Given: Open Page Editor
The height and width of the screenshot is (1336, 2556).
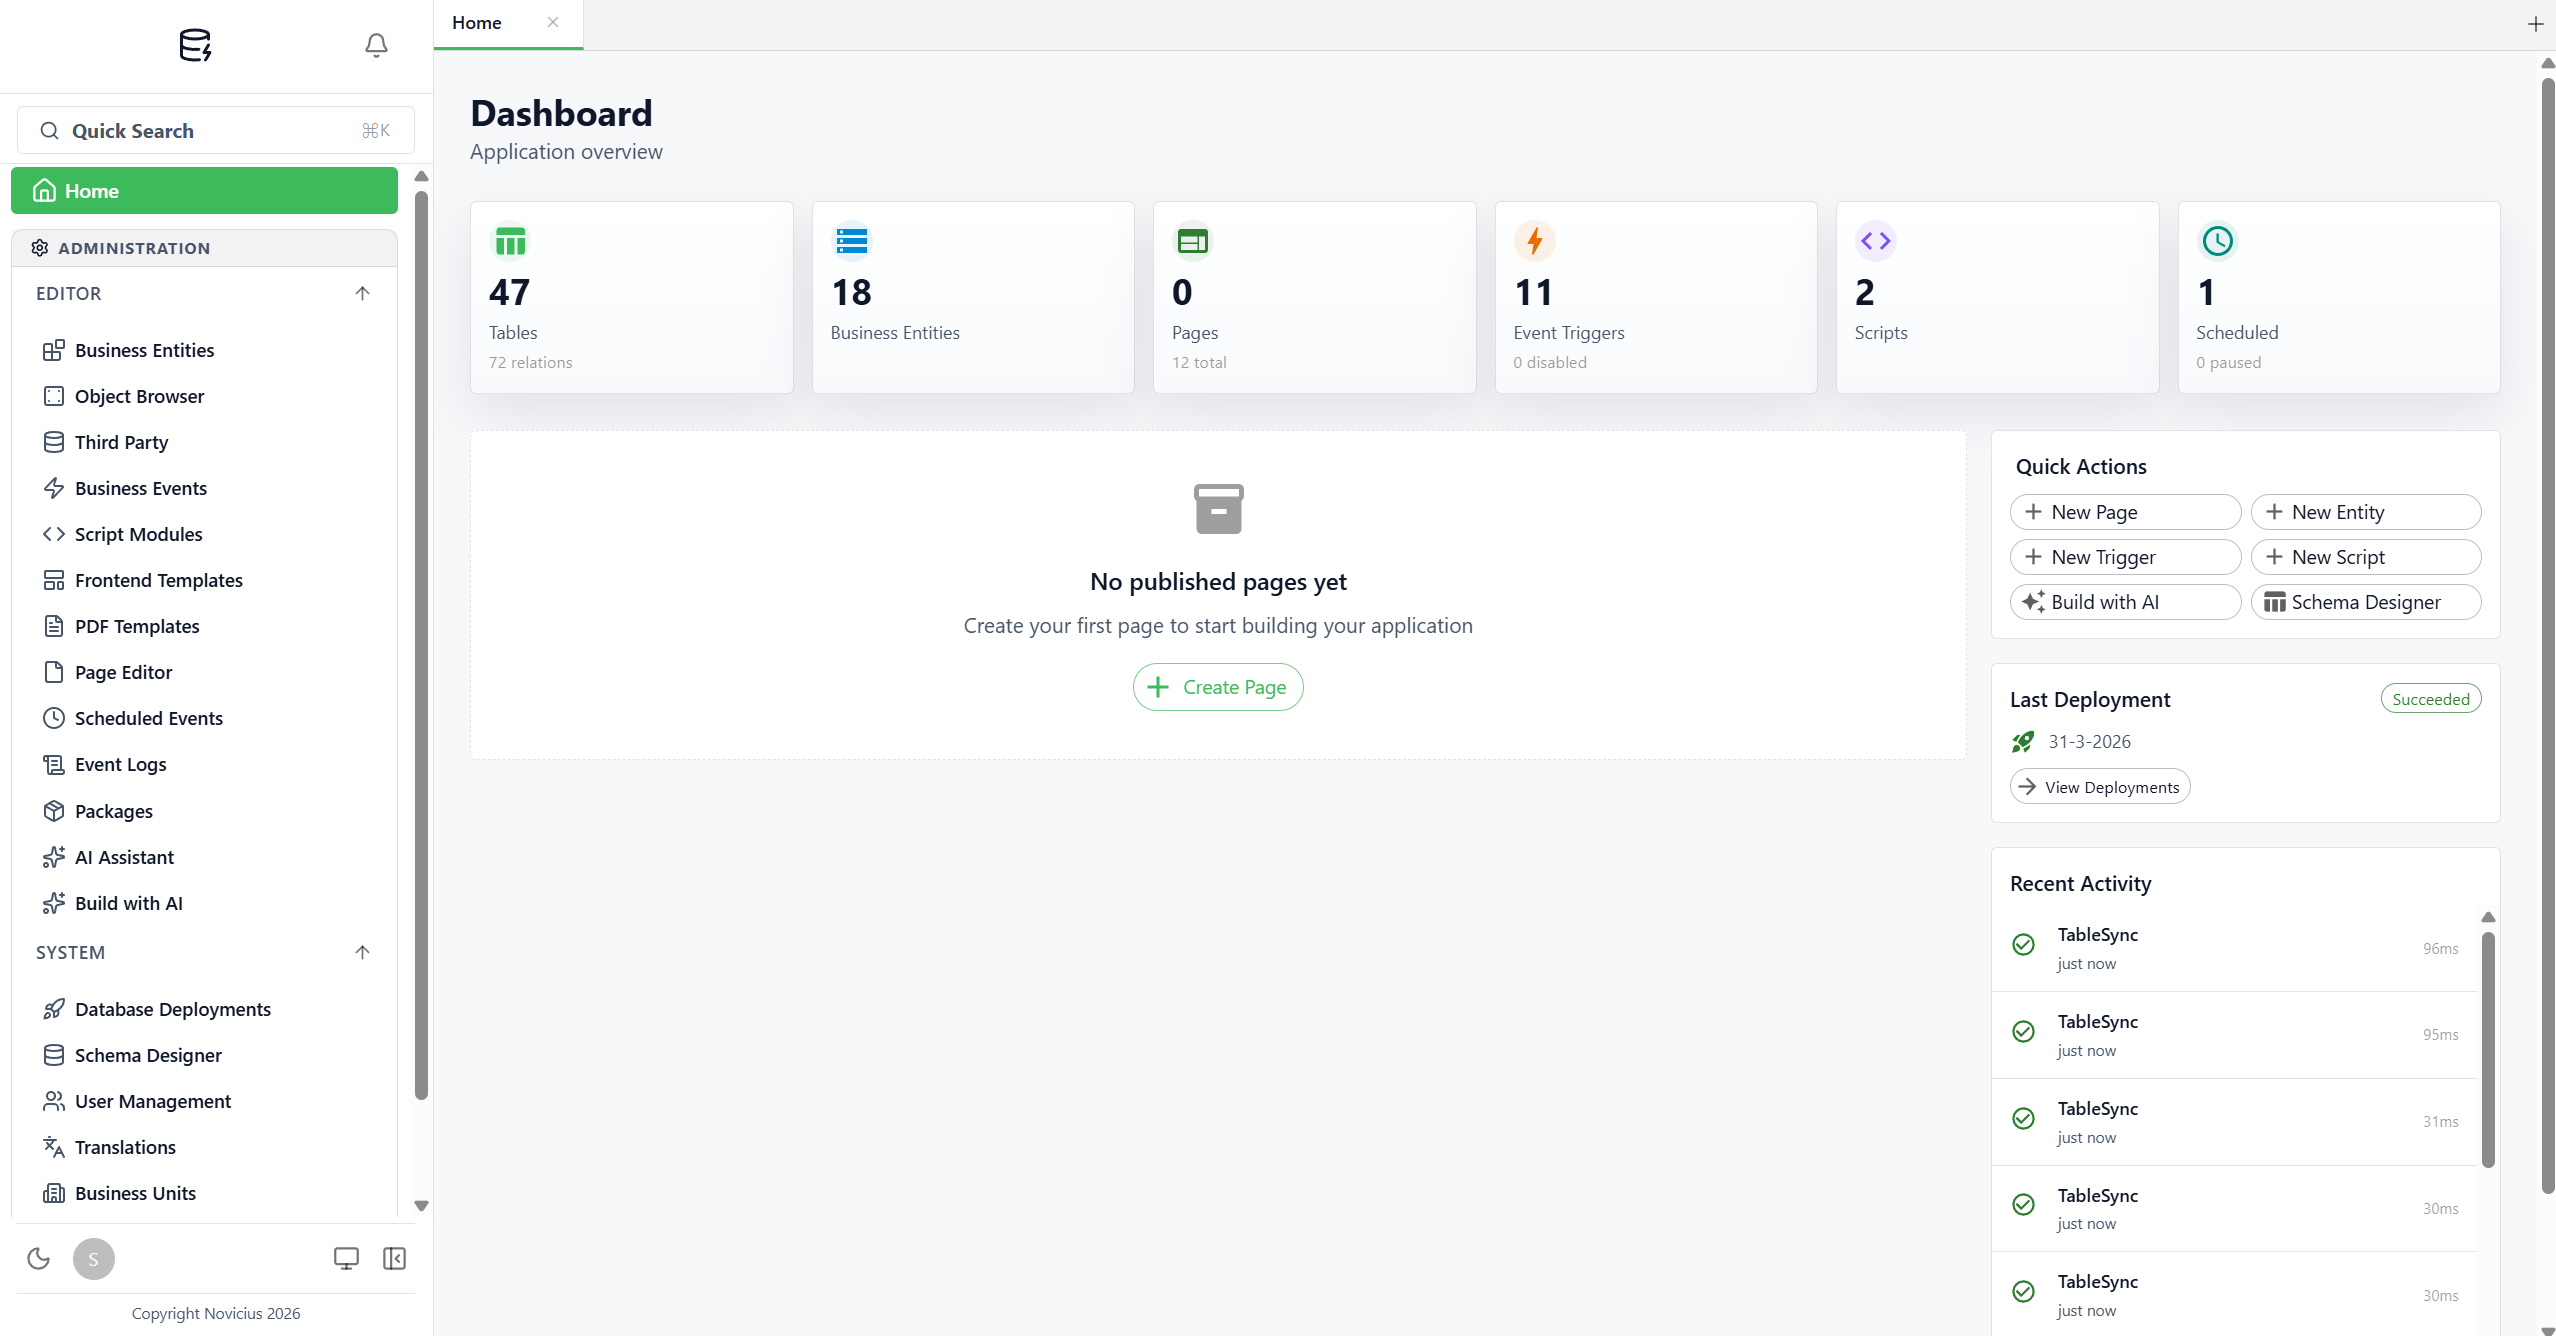Looking at the screenshot, I should [204, 672].
